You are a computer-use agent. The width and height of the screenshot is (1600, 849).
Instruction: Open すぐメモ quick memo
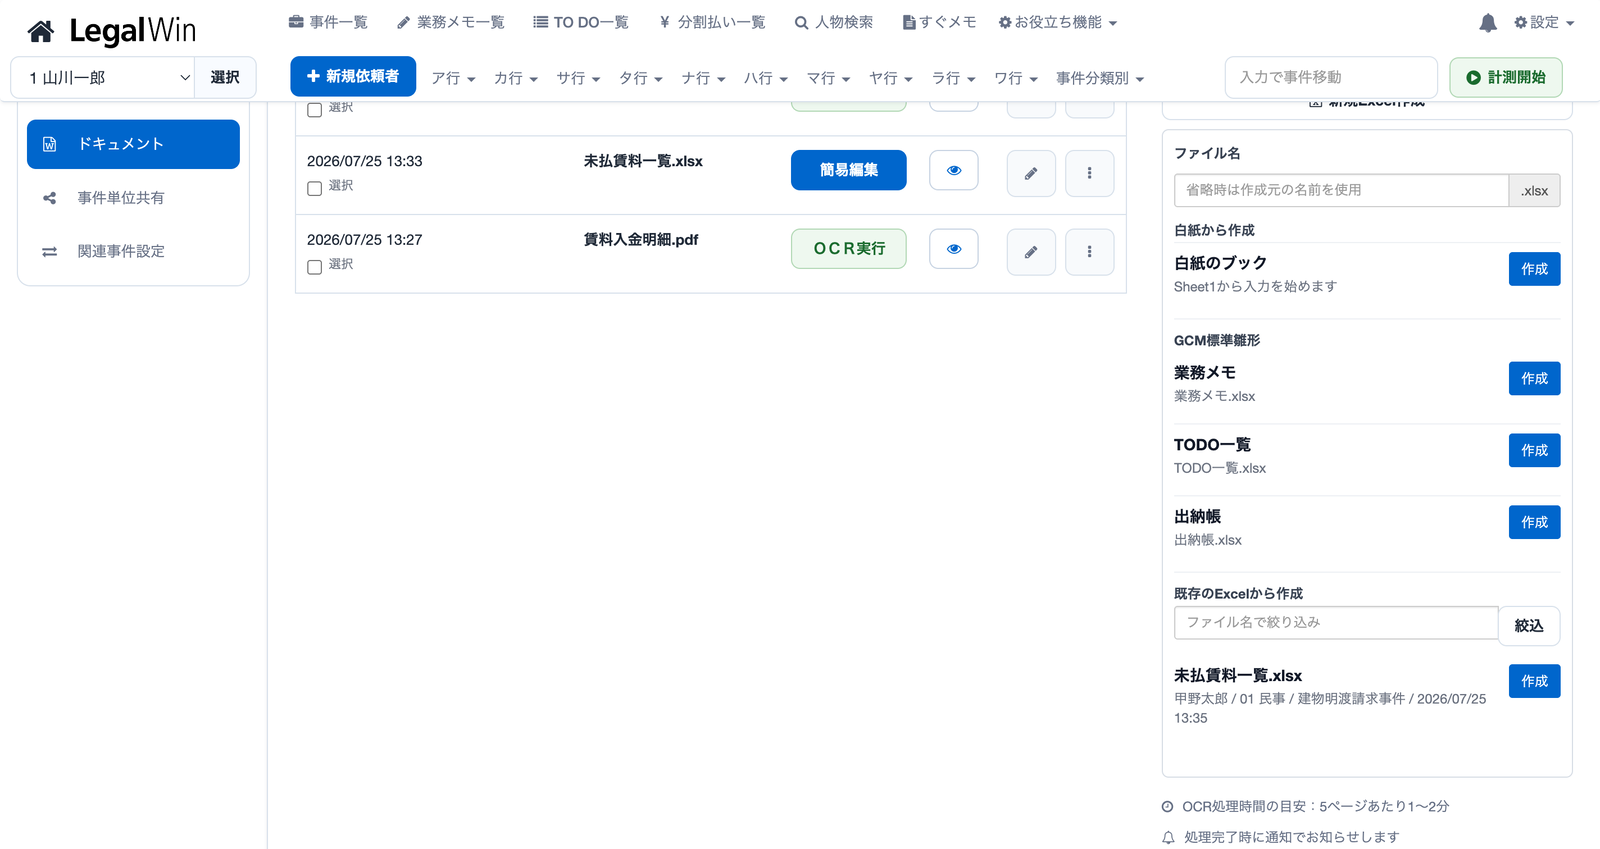939,22
